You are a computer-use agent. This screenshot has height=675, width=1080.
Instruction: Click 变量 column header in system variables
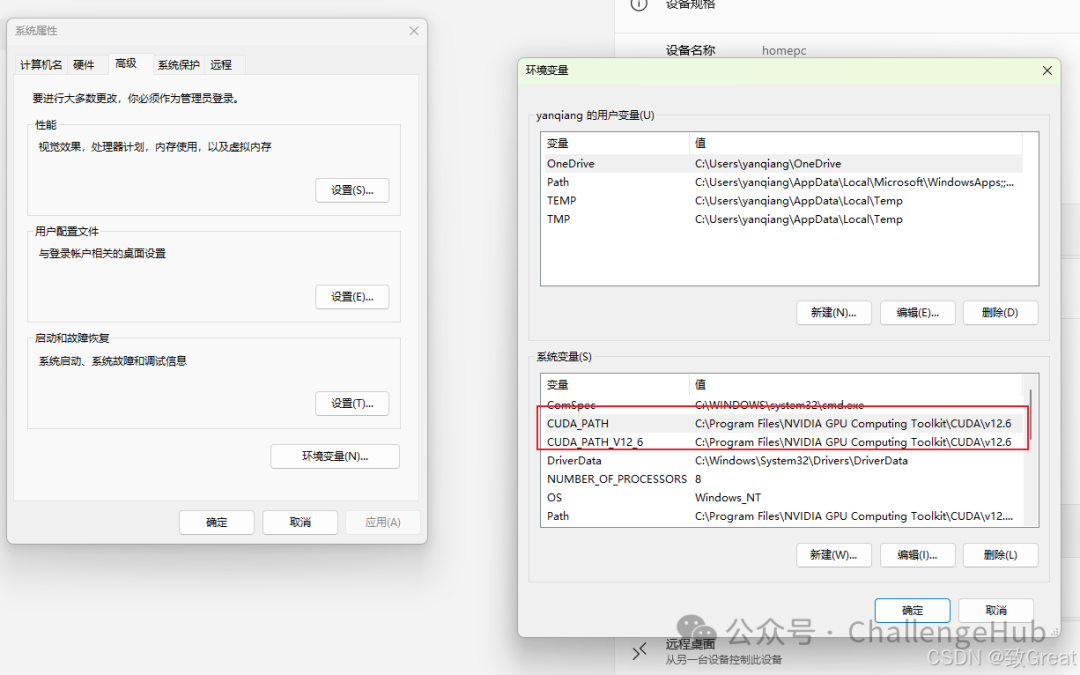615,384
